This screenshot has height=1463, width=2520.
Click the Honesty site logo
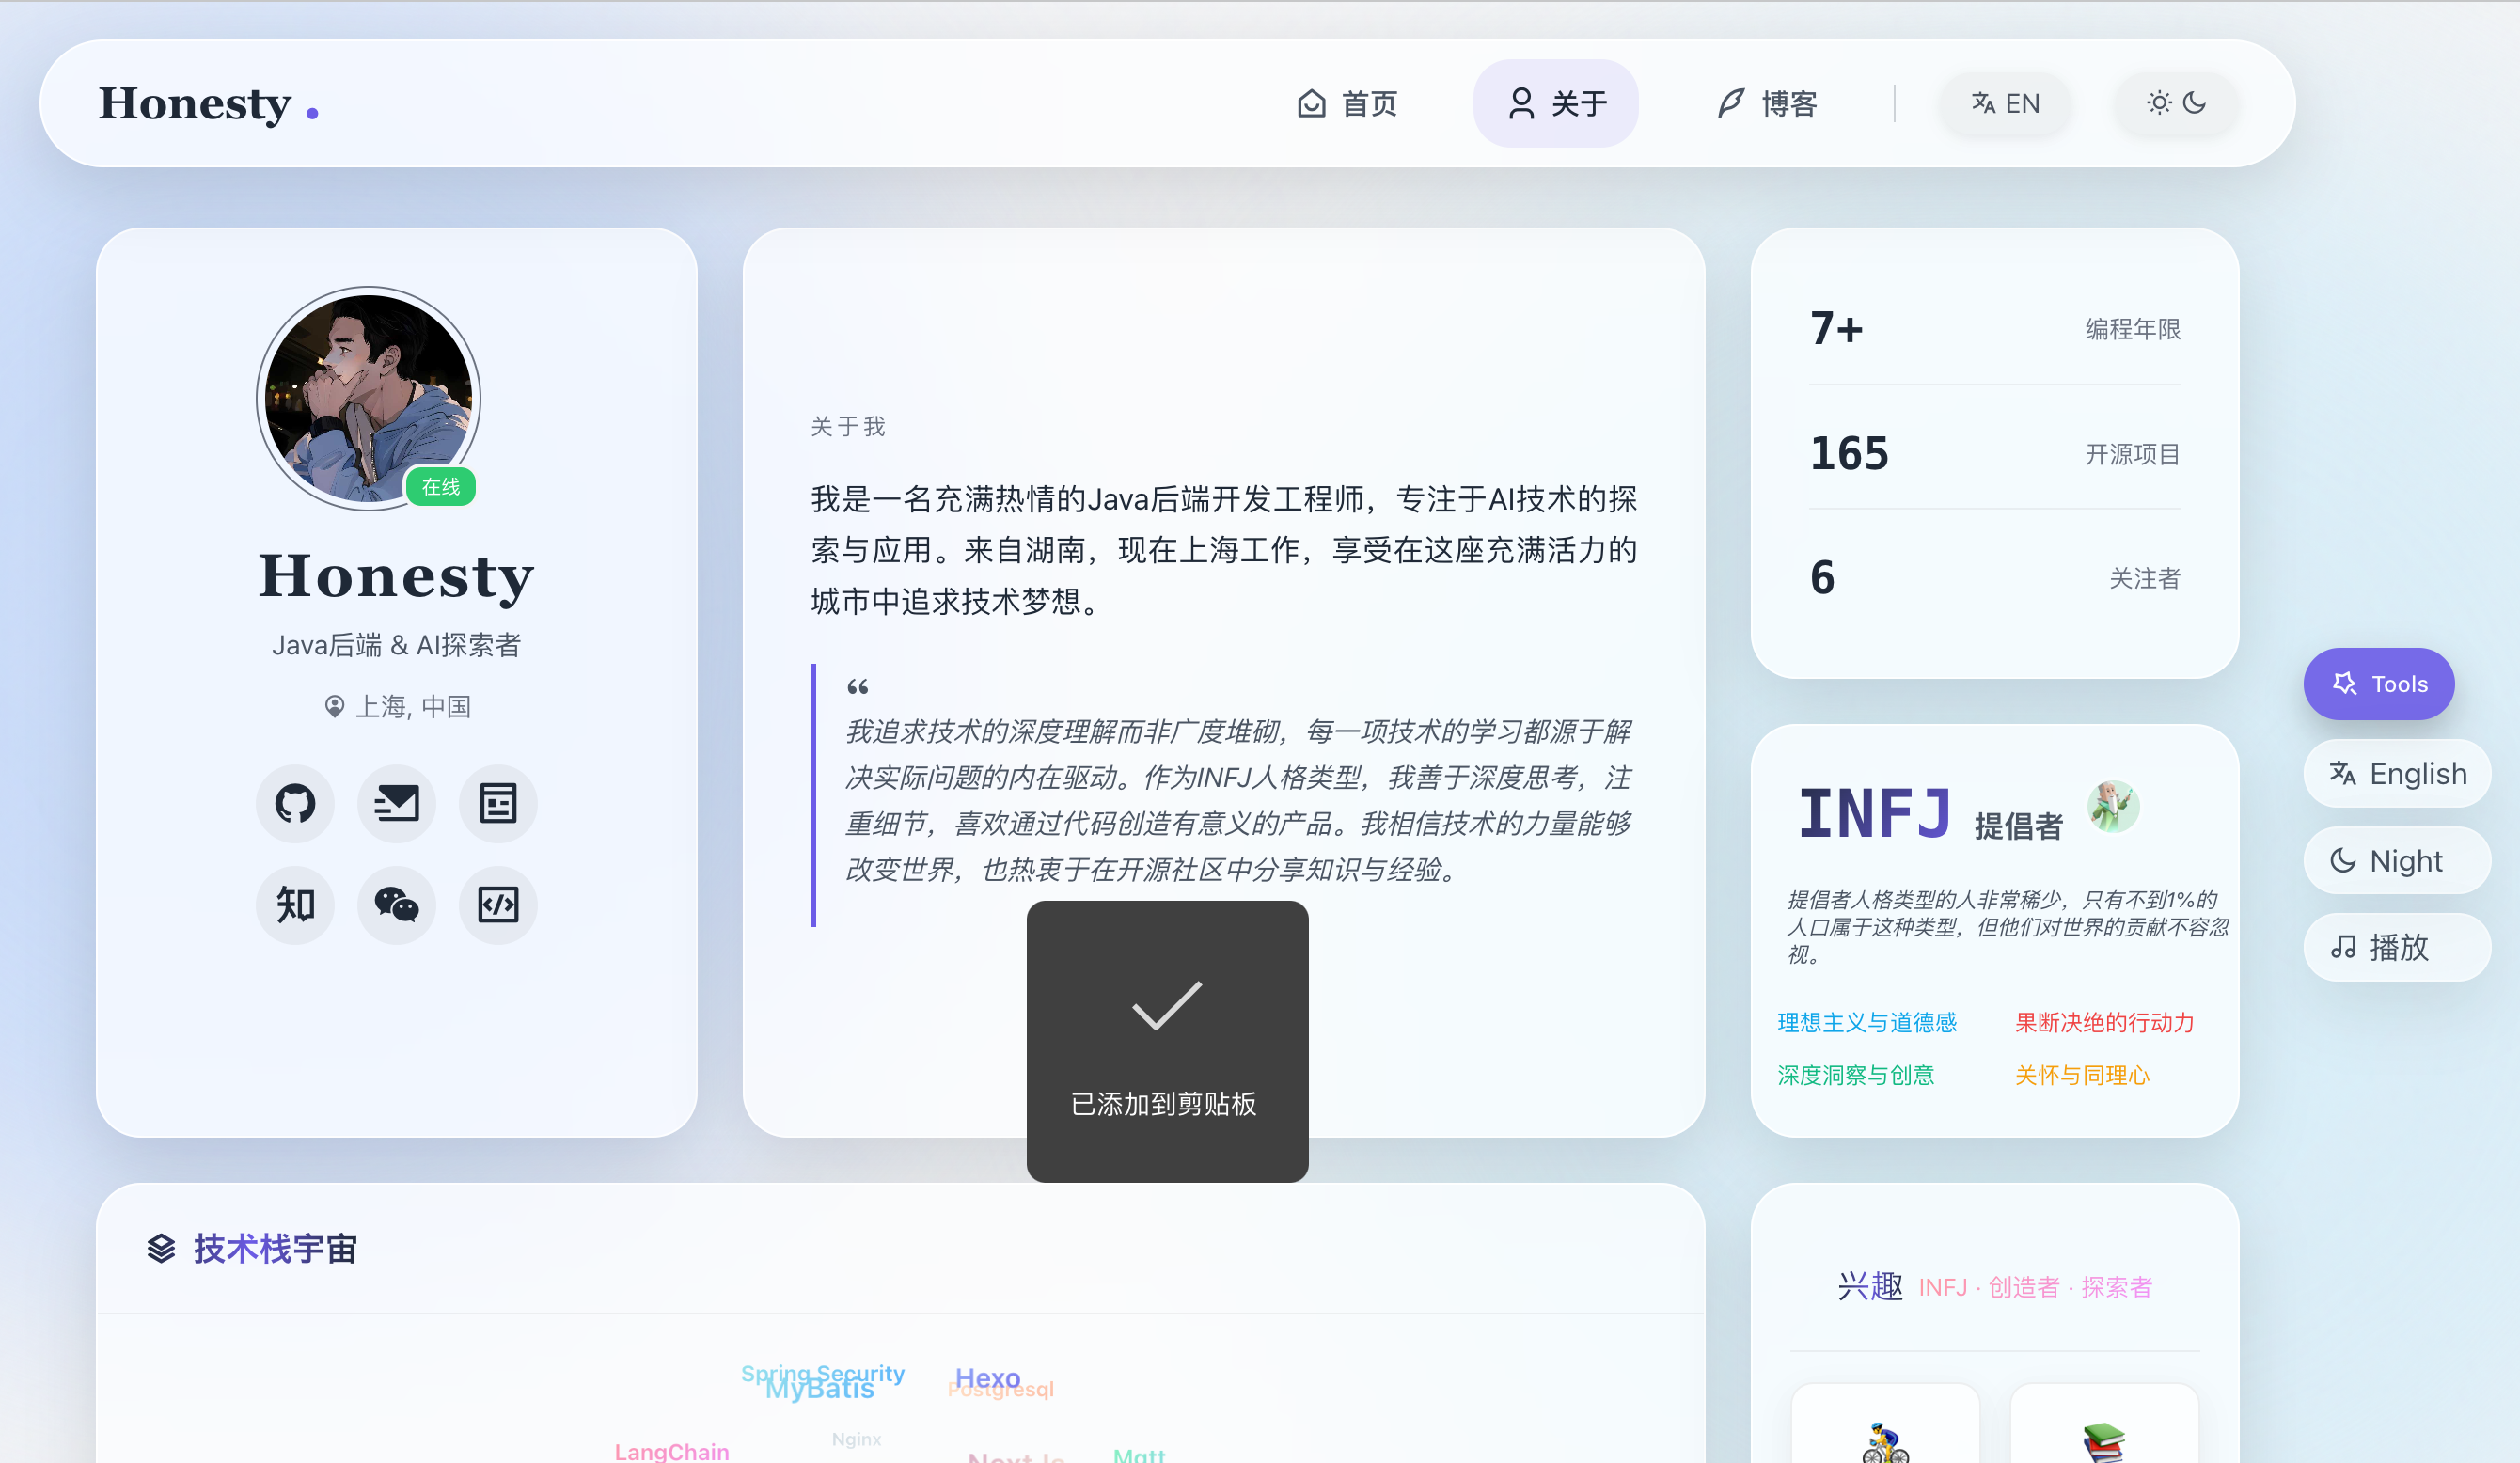coord(206,103)
